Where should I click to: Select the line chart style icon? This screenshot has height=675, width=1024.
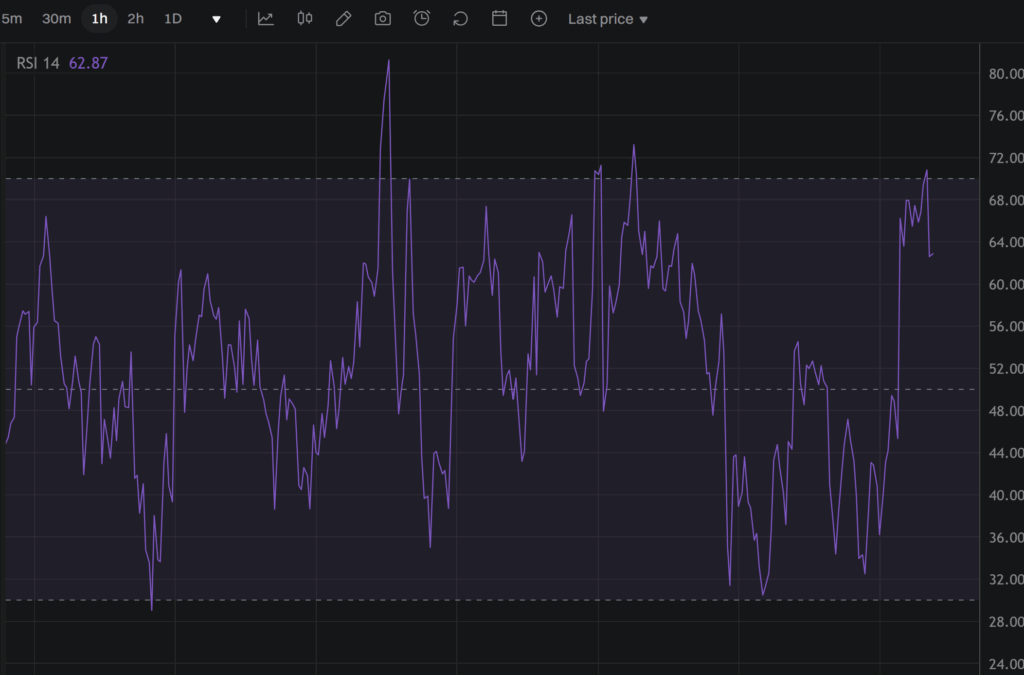coord(266,18)
